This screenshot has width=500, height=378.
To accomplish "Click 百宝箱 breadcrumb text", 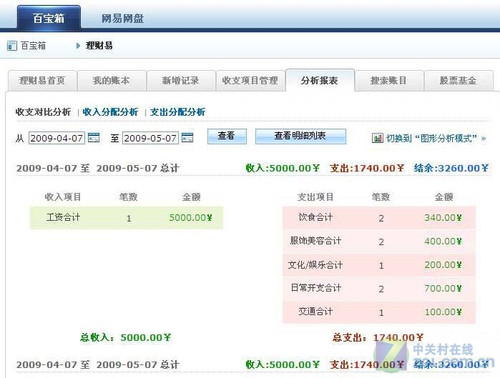I will pyautogui.click(x=33, y=45).
